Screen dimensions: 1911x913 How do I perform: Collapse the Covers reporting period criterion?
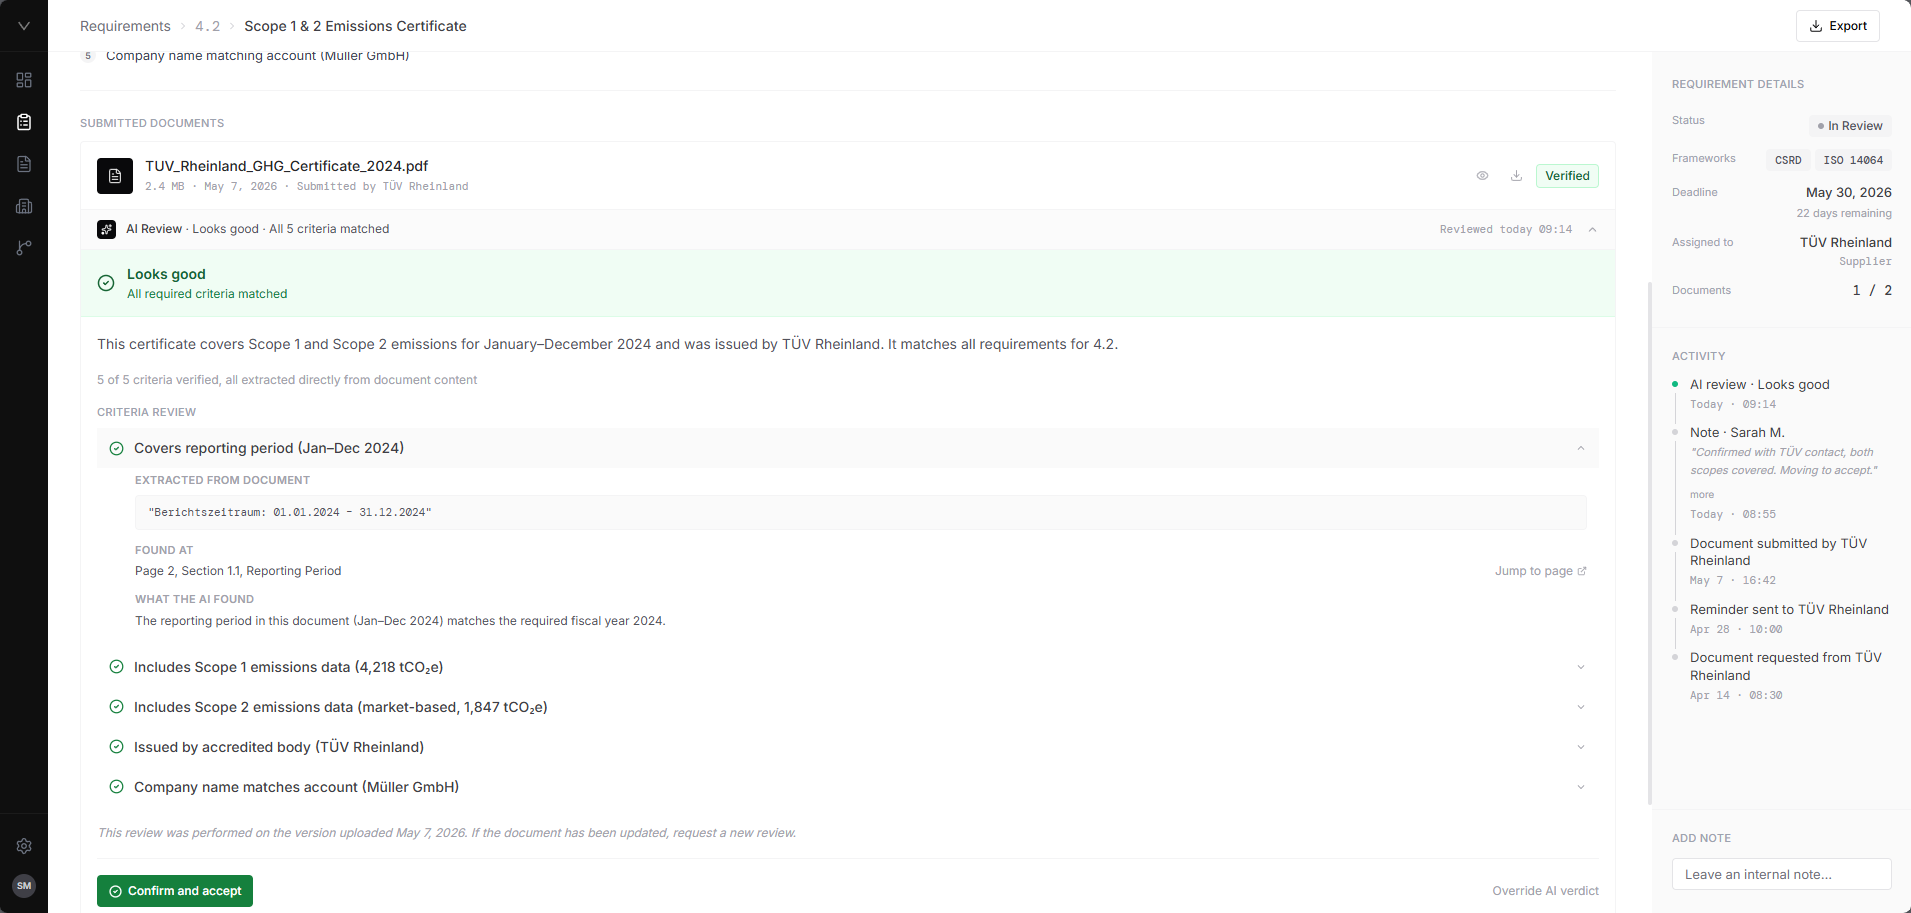click(1581, 448)
